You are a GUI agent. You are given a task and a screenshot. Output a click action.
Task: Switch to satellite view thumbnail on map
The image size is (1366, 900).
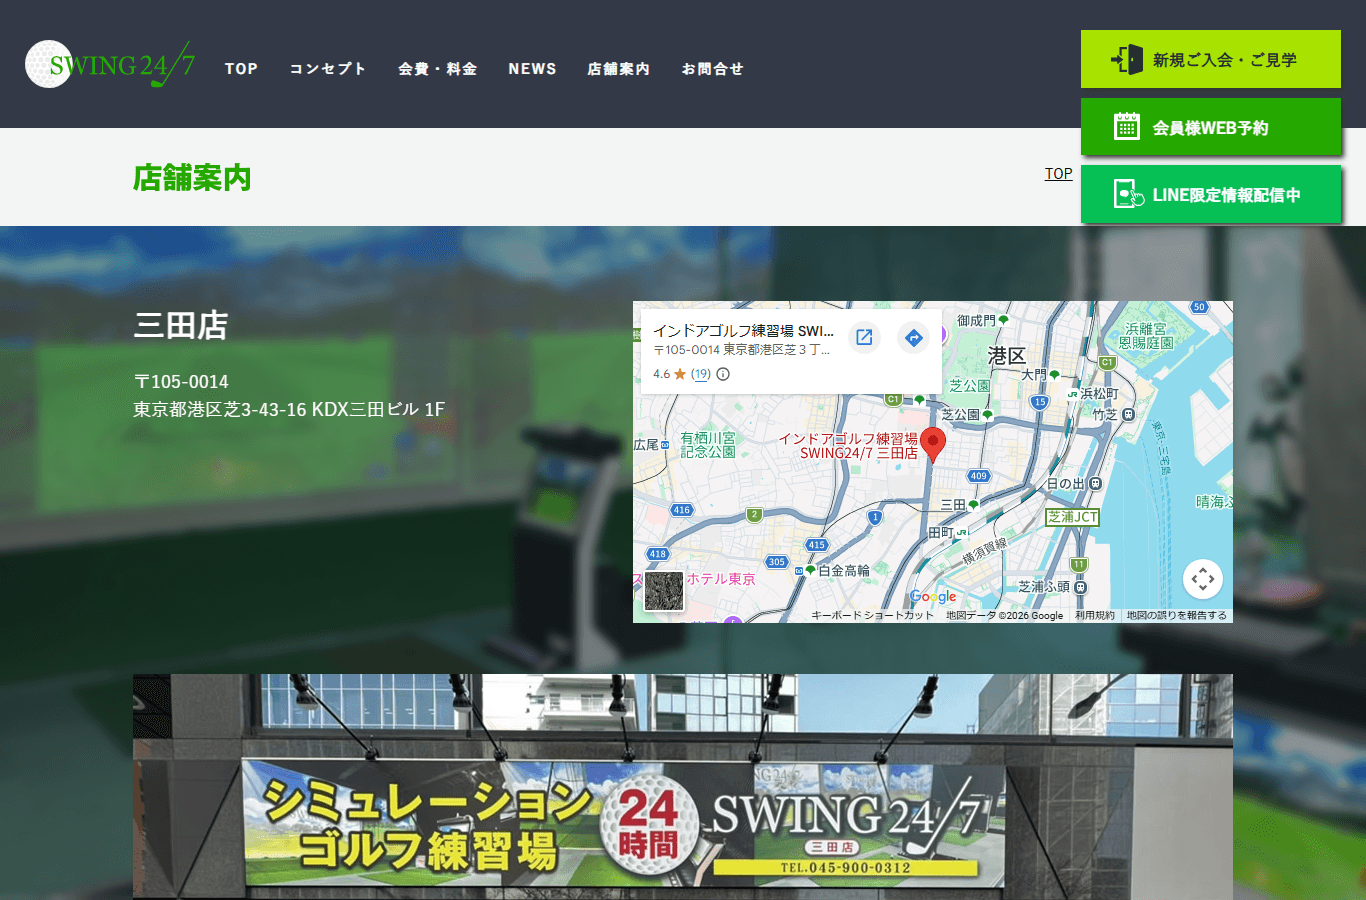[x=664, y=591]
